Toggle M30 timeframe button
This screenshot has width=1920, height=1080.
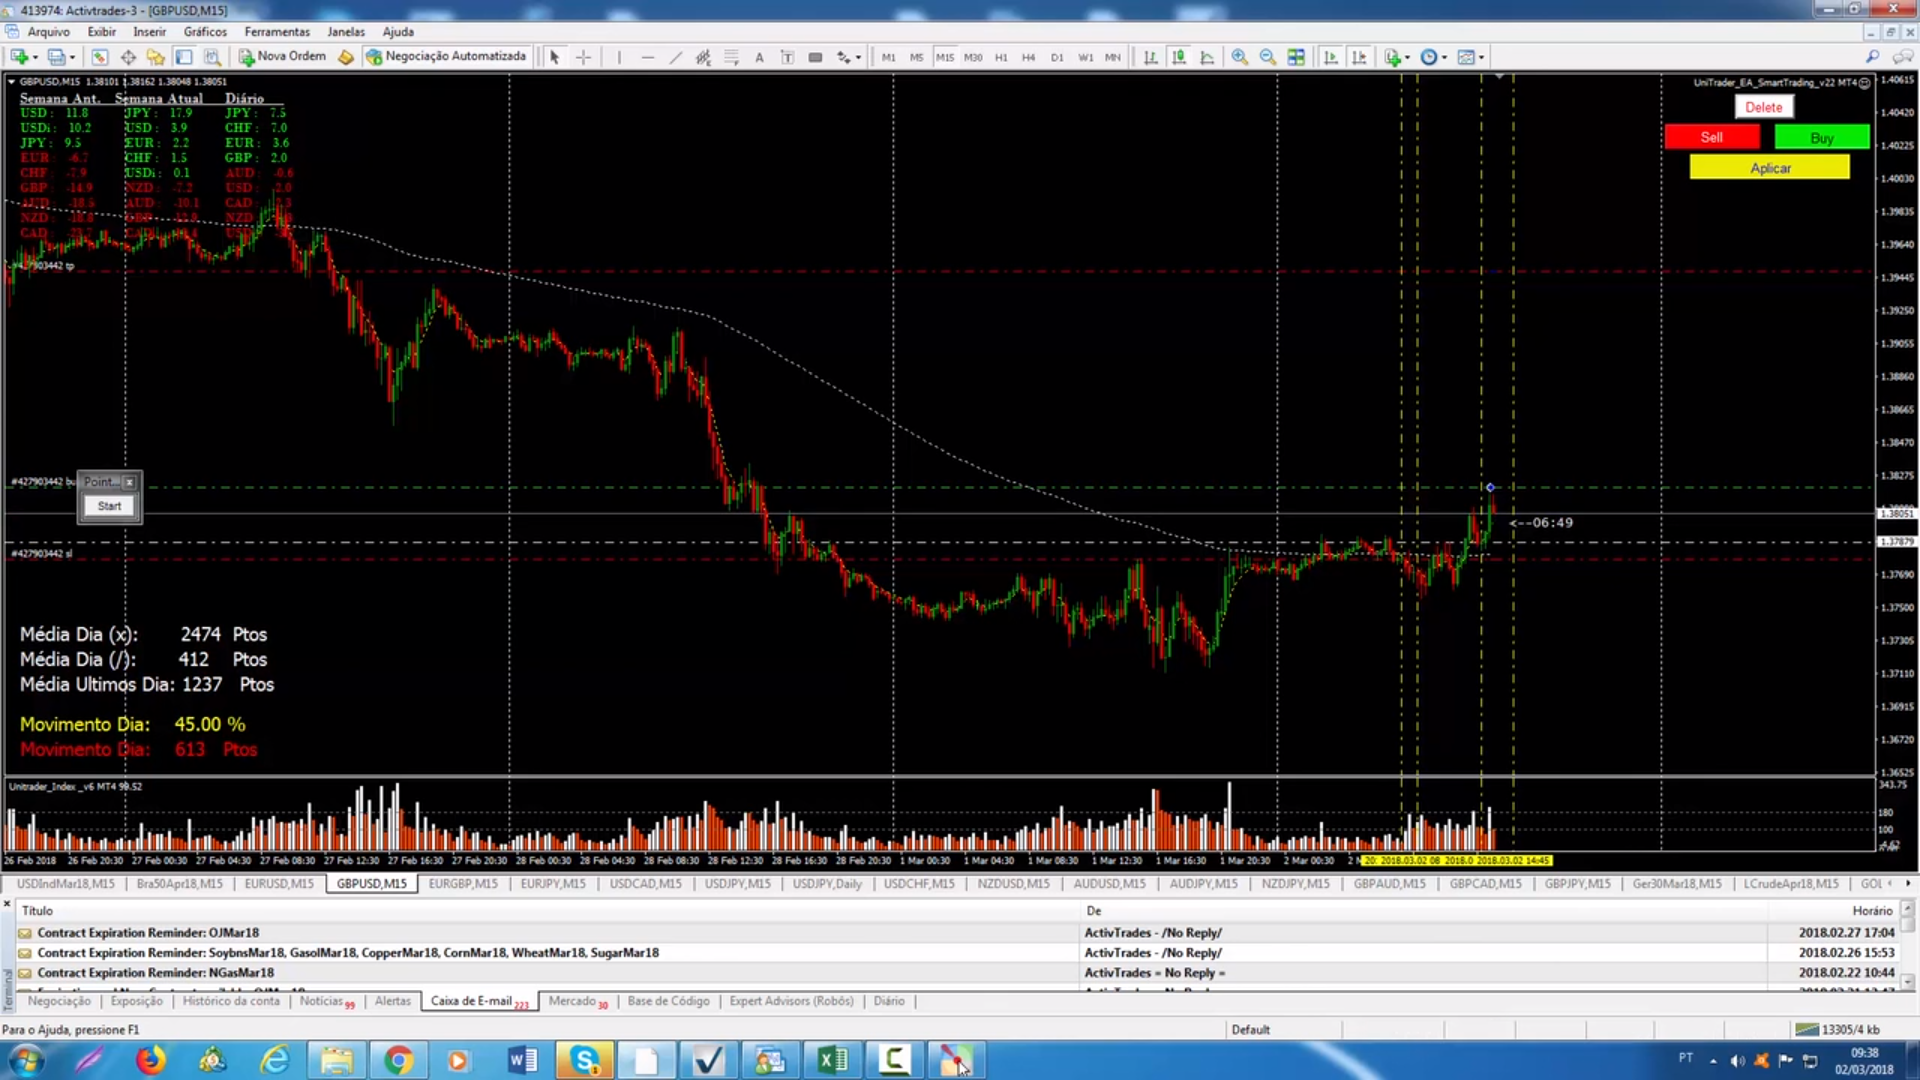point(973,57)
